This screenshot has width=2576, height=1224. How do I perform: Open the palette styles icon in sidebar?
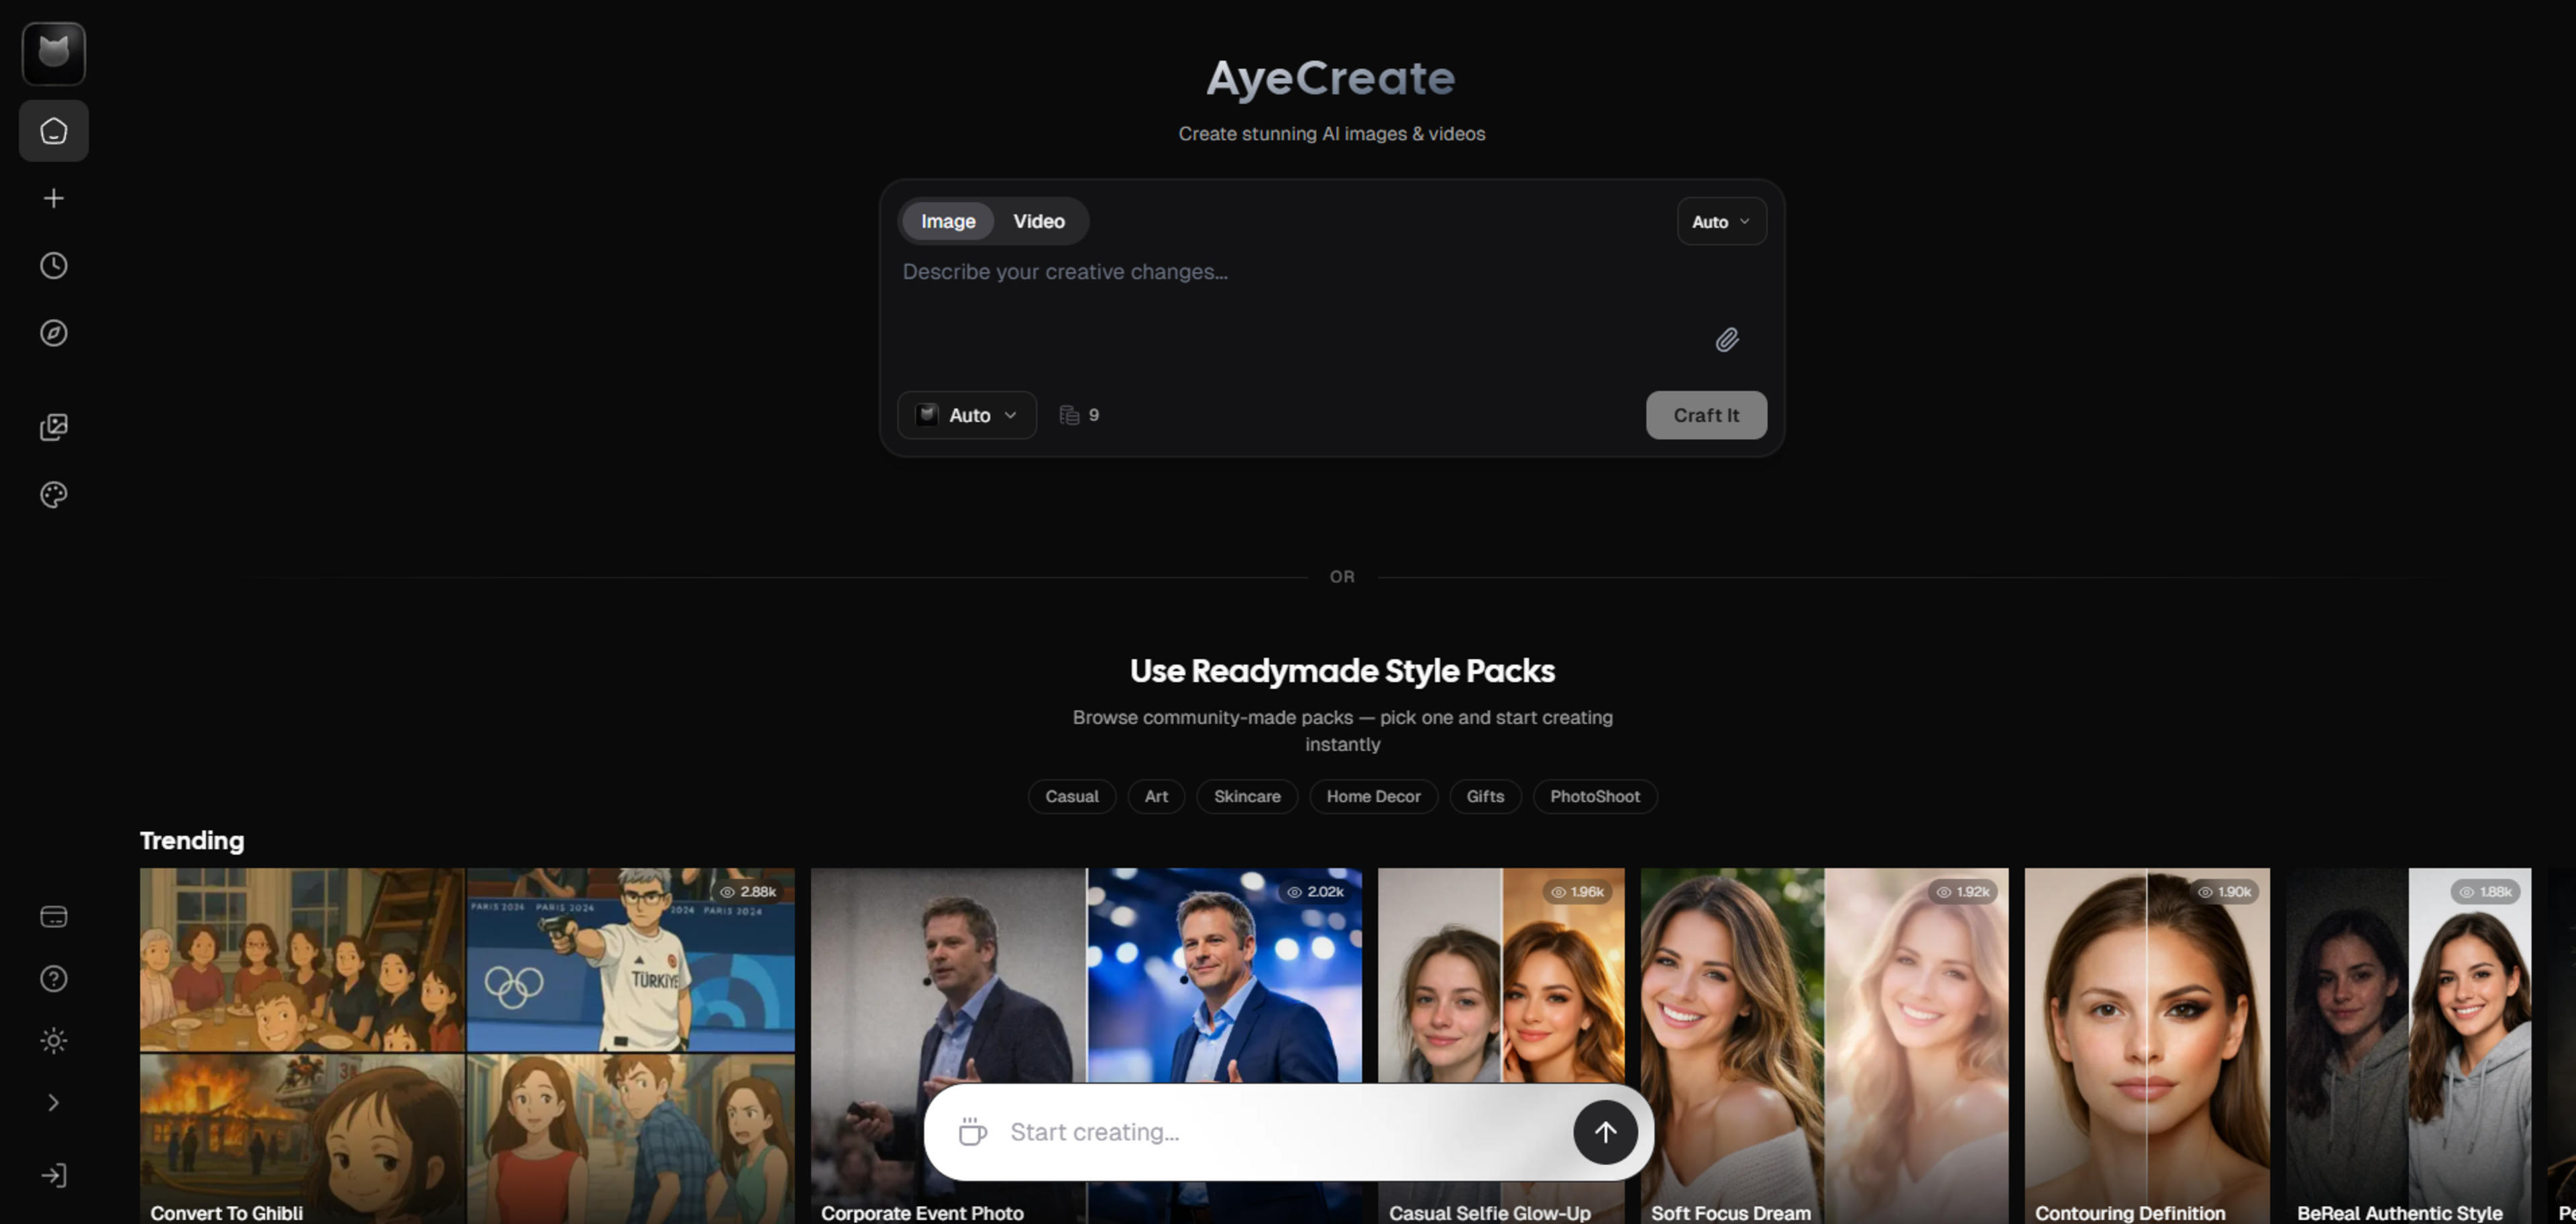pos(54,495)
